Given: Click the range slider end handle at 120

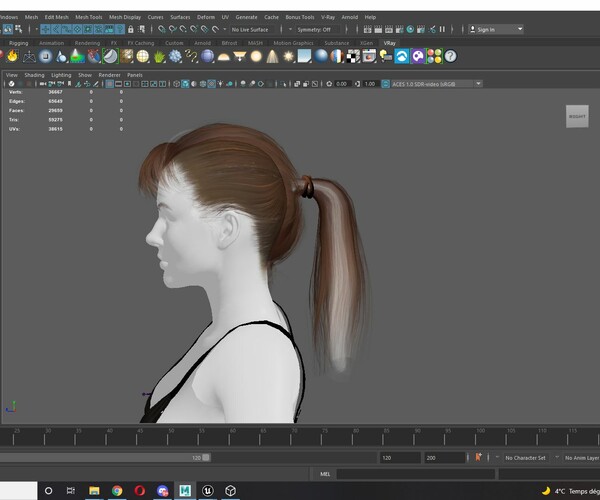Looking at the screenshot, I should [x=206, y=458].
